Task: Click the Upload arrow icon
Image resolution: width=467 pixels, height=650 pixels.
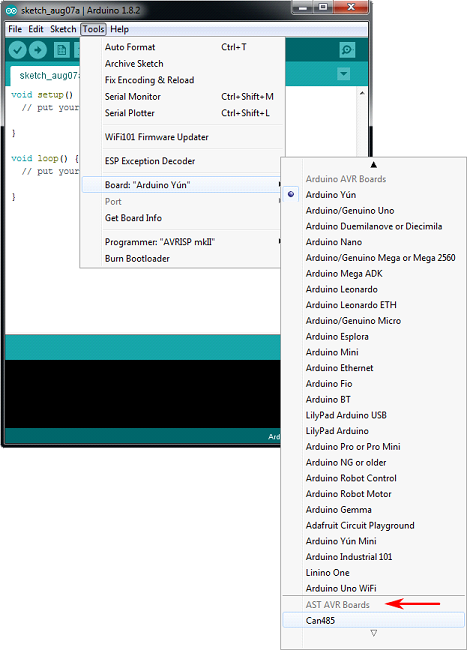Action: [x=38, y=50]
